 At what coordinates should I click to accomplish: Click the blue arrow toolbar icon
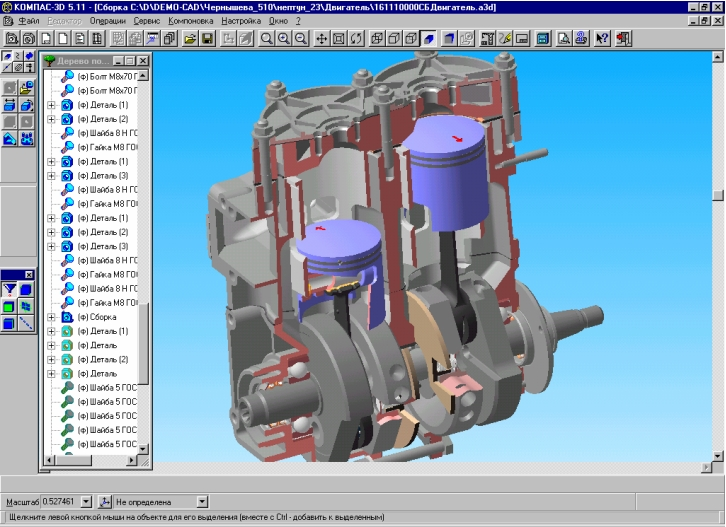click(x=152, y=38)
